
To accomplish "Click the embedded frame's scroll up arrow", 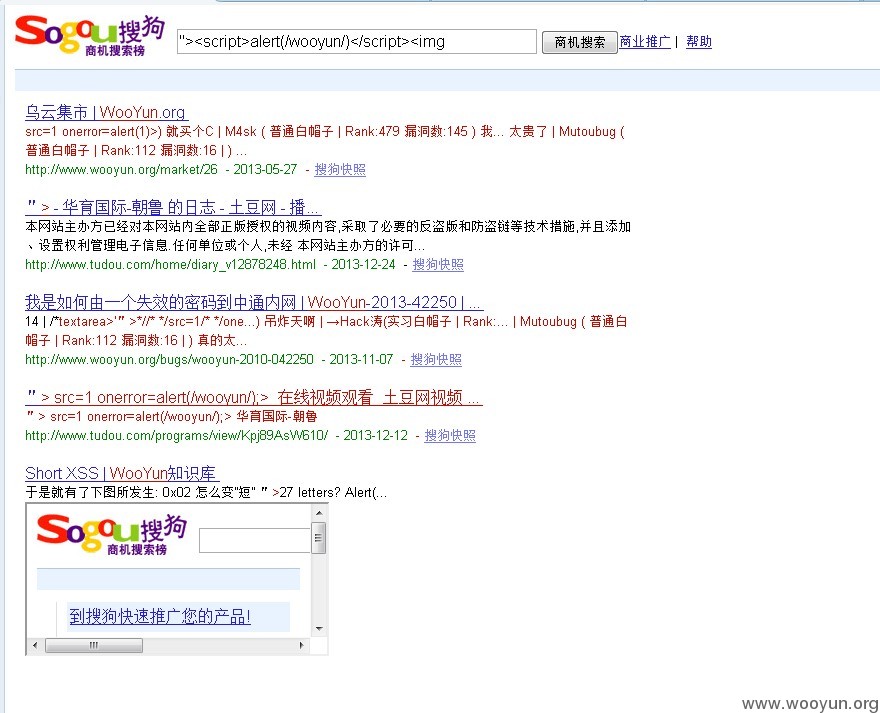I will click(319, 513).
